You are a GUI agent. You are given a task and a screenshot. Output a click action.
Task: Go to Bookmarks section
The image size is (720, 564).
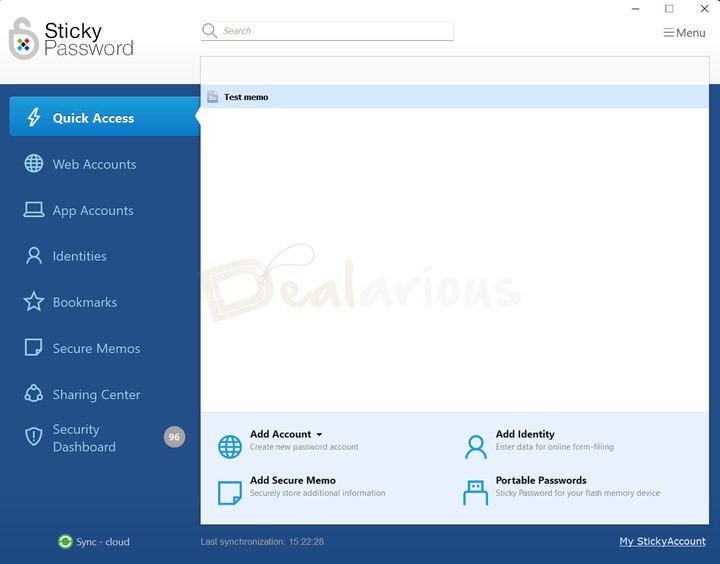pos(85,302)
